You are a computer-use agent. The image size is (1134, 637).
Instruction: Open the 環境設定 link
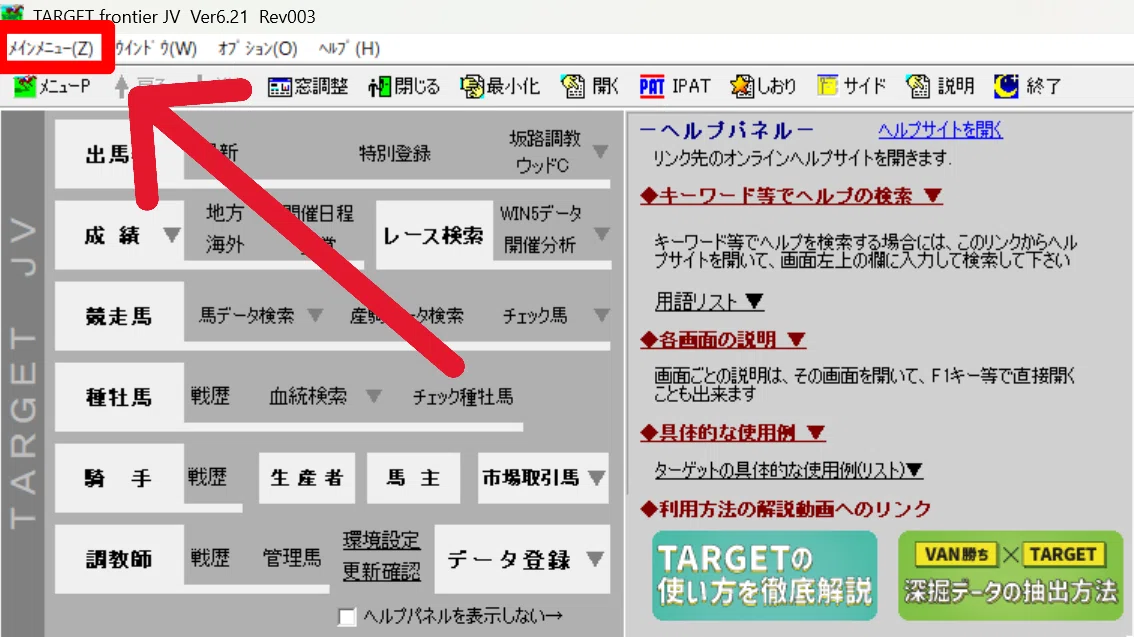click(381, 540)
